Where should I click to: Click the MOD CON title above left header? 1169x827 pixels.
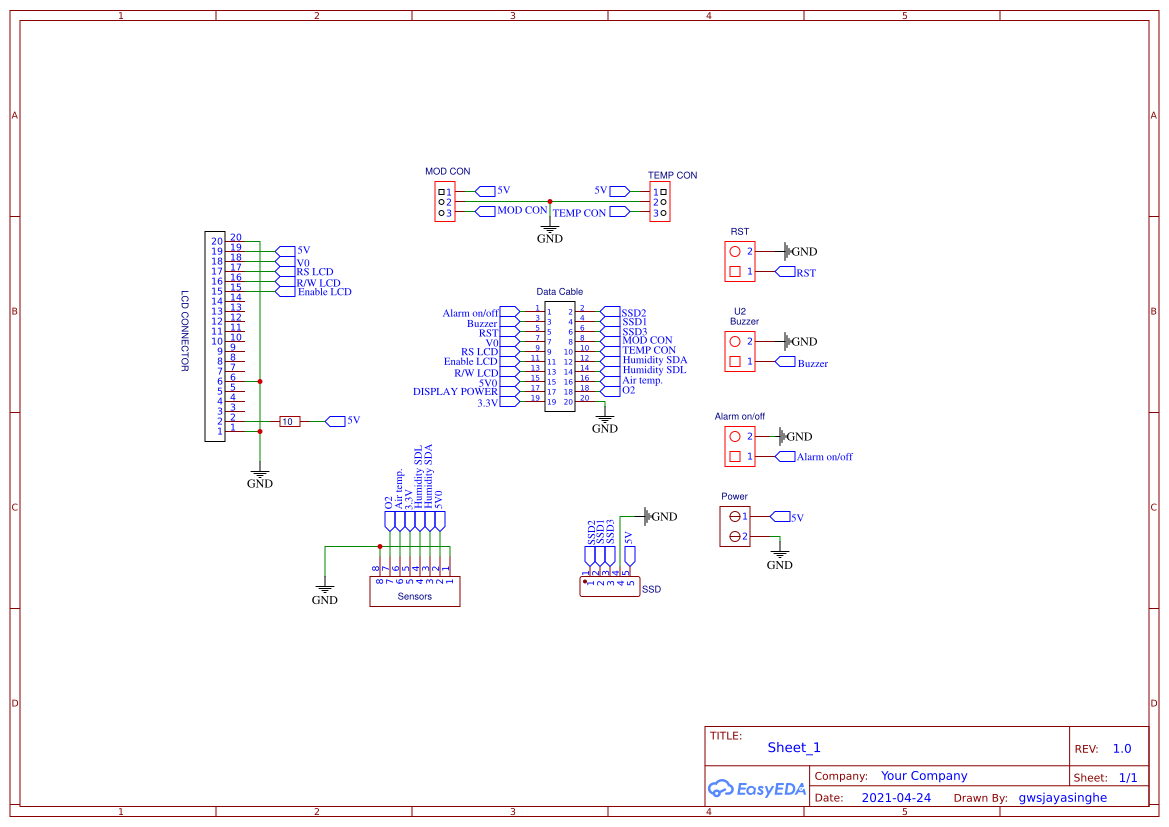pyautogui.click(x=447, y=172)
